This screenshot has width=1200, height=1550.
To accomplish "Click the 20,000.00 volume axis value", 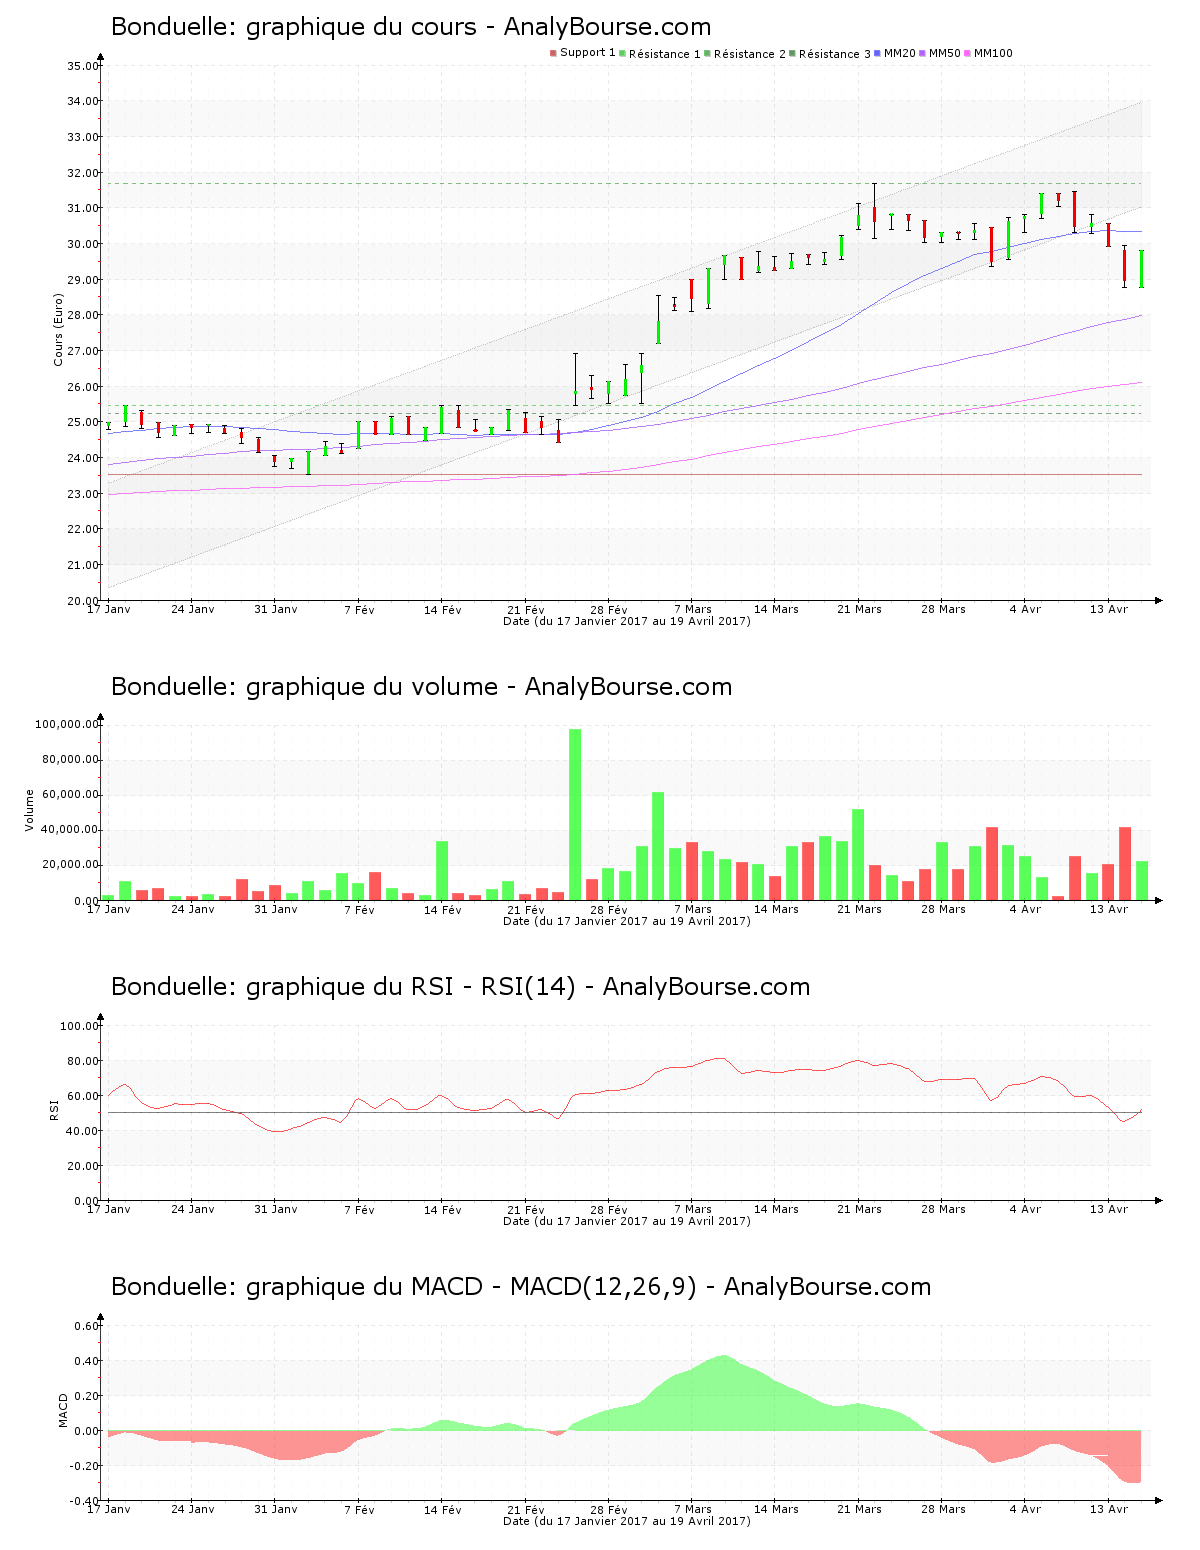I will tap(70, 865).
